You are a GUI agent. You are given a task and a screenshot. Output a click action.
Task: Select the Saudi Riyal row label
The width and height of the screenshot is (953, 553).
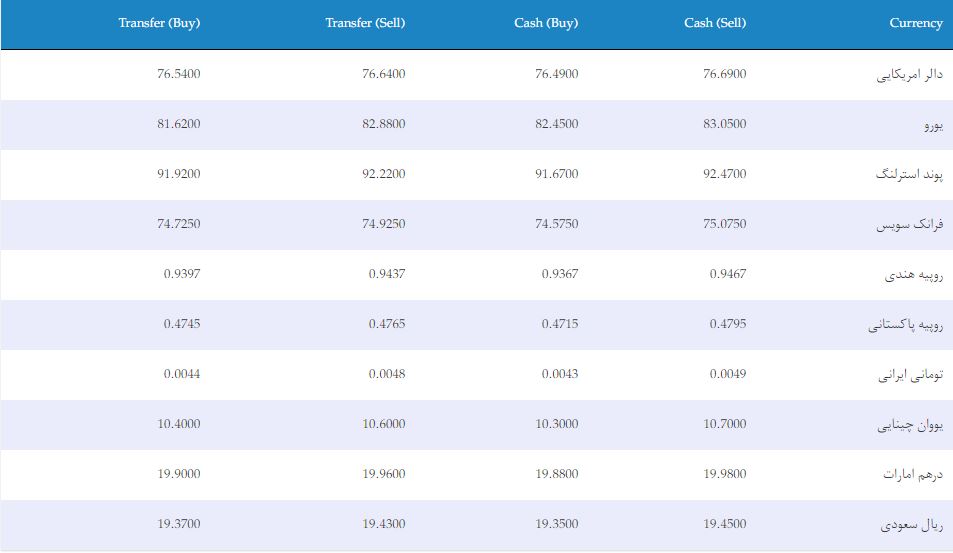click(x=912, y=524)
